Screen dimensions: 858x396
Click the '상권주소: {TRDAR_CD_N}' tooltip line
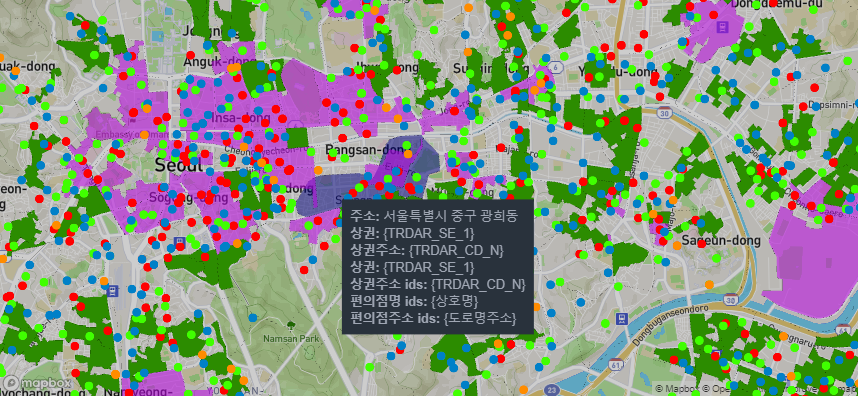426,251
